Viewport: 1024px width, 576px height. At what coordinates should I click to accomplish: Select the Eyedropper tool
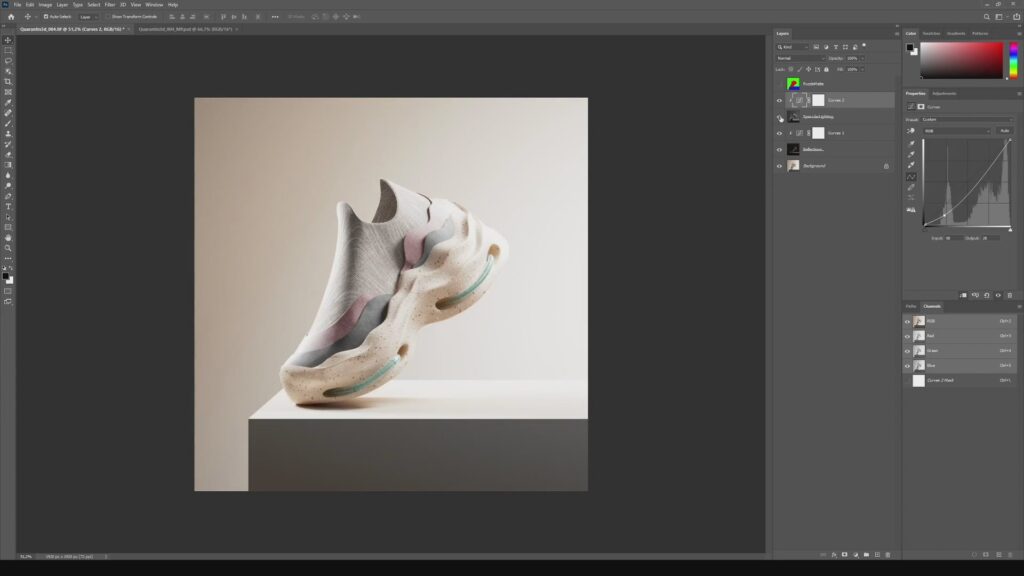[8, 103]
